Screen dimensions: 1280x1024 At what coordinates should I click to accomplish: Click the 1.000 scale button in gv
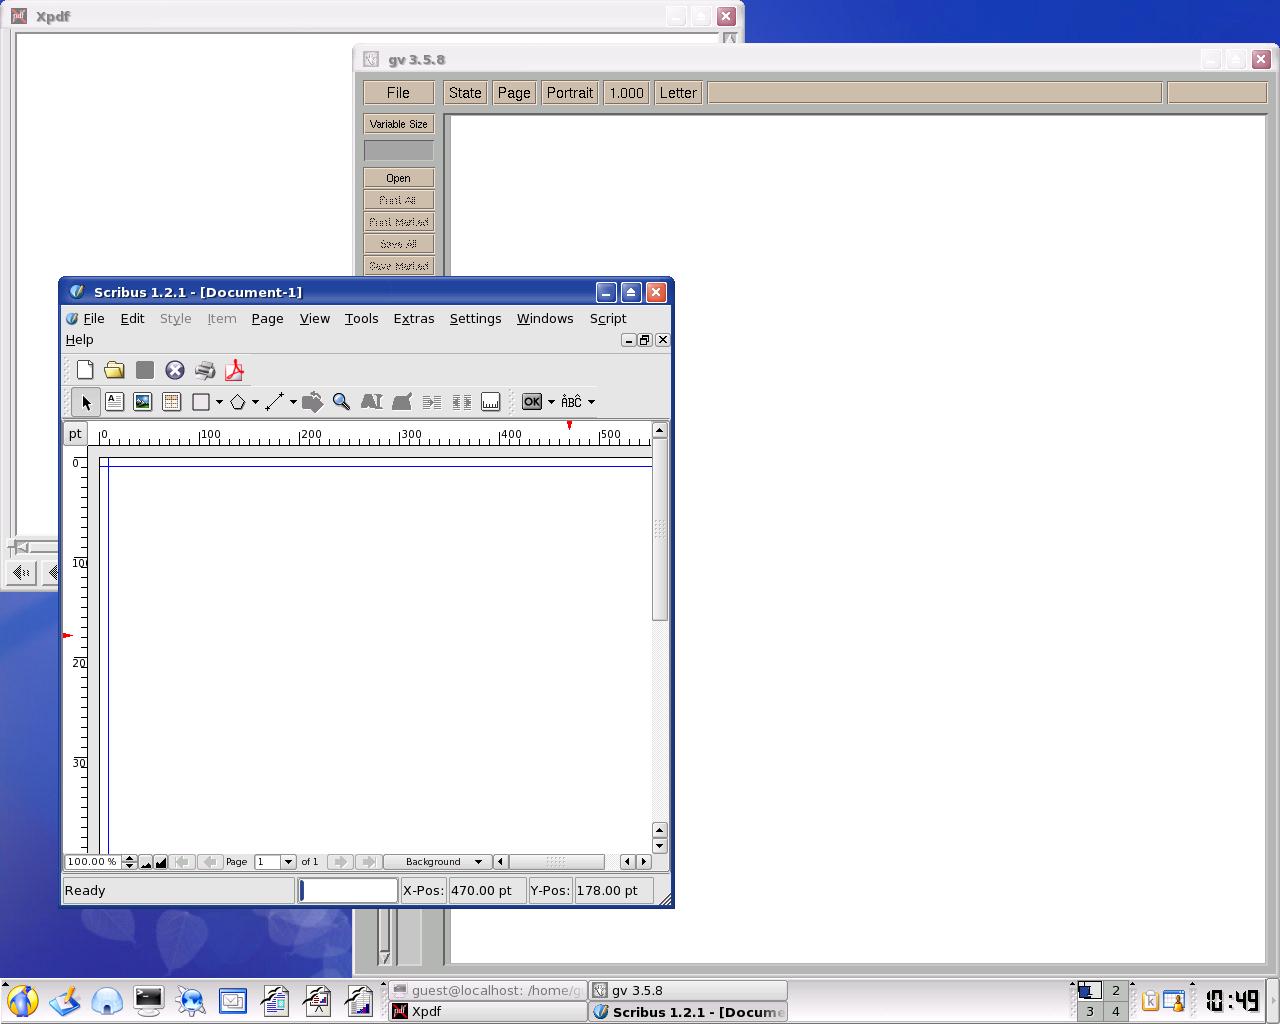[x=627, y=93]
